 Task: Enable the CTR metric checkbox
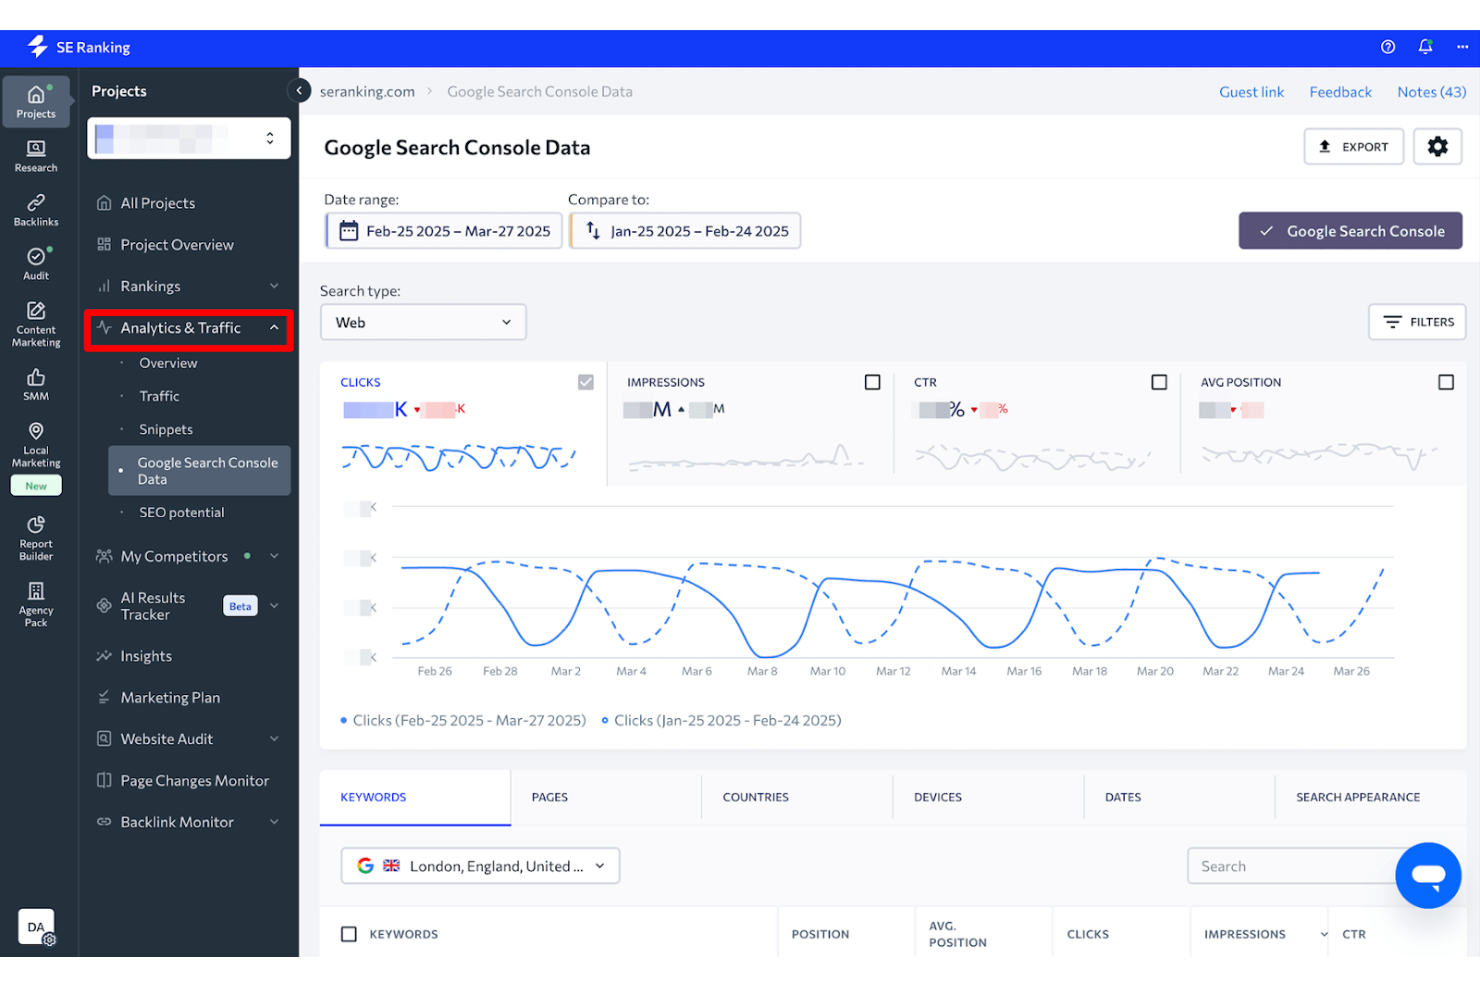click(1159, 382)
